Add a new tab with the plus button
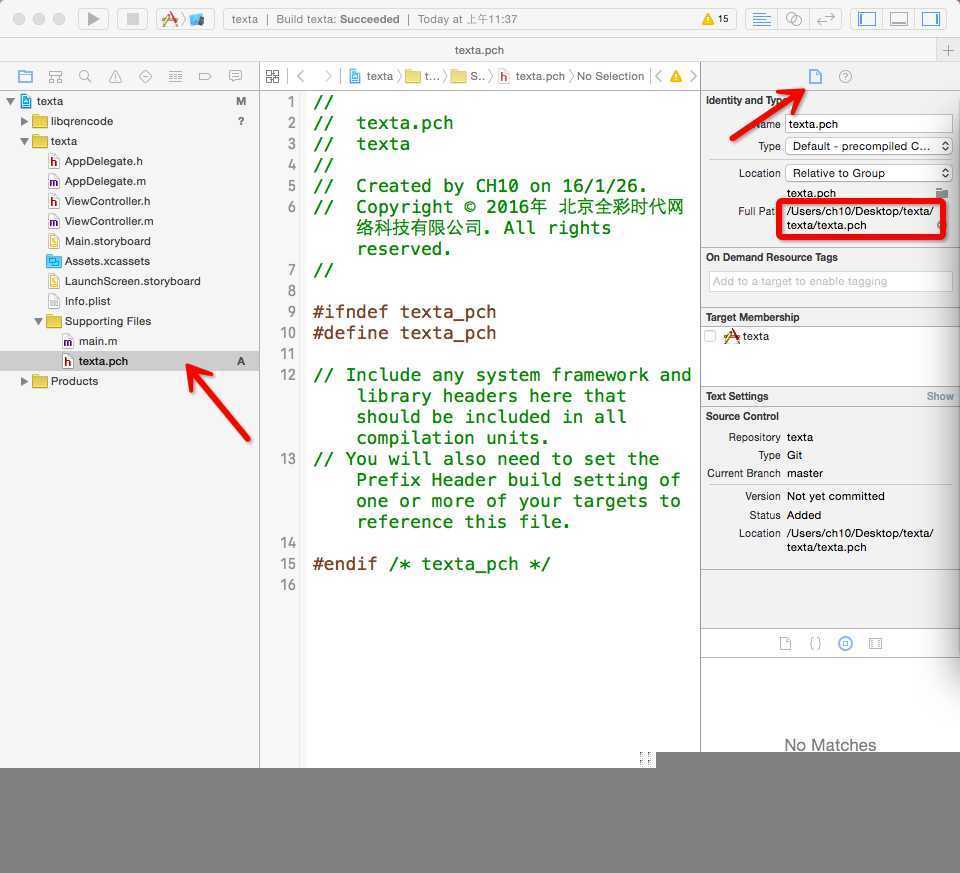Screen dimensions: 960x873 coord(948,50)
